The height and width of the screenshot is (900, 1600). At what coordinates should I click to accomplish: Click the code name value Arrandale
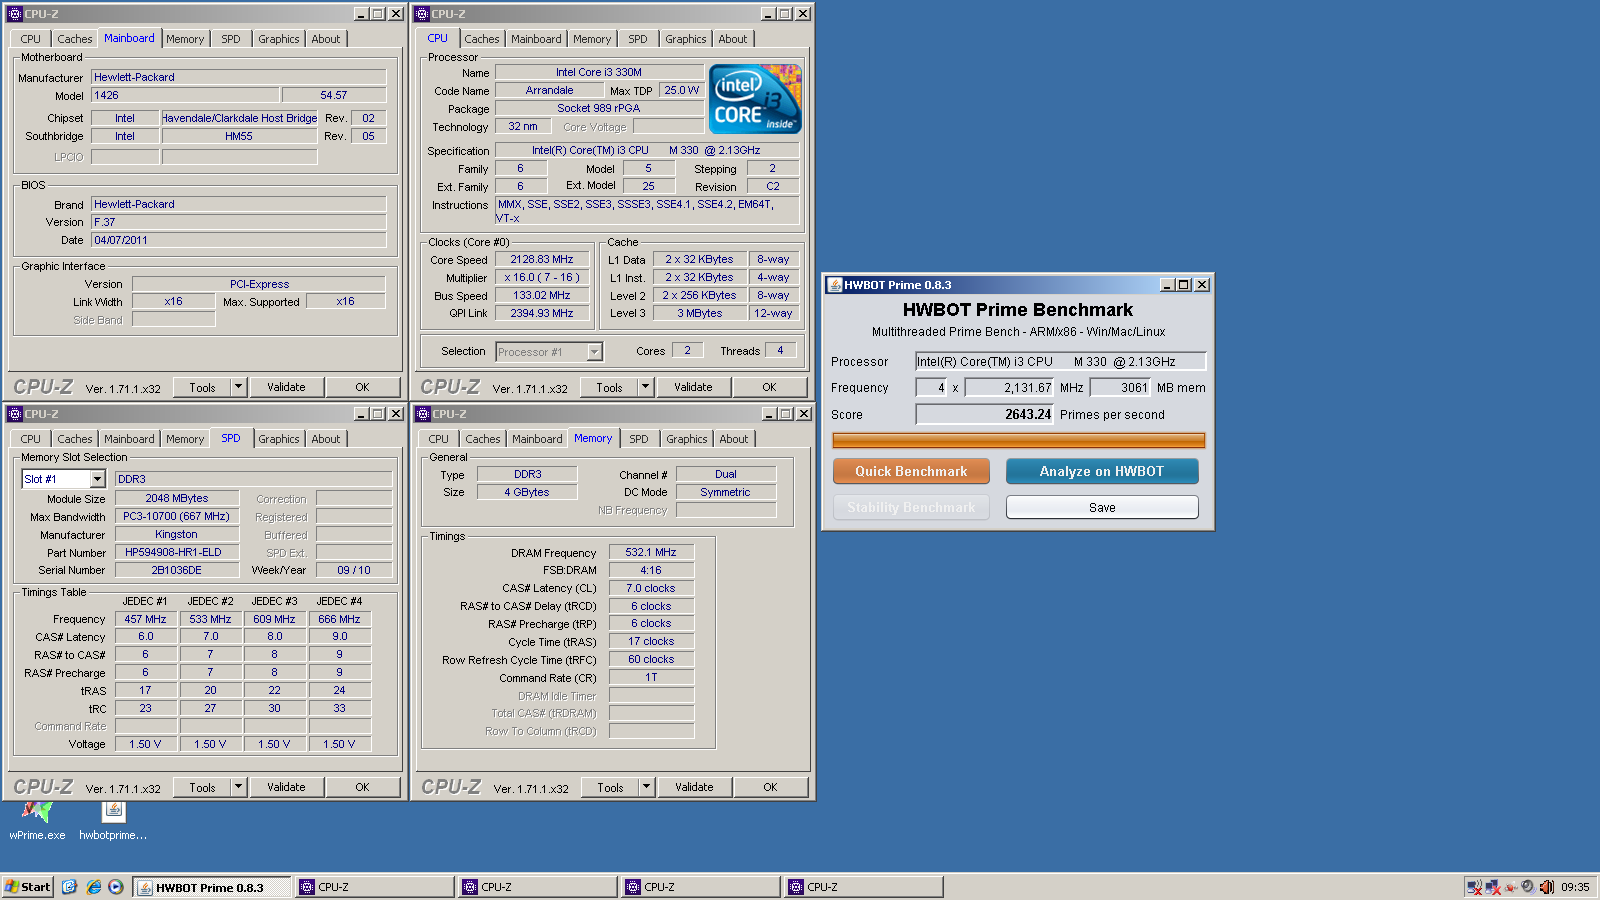pos(549,90)
